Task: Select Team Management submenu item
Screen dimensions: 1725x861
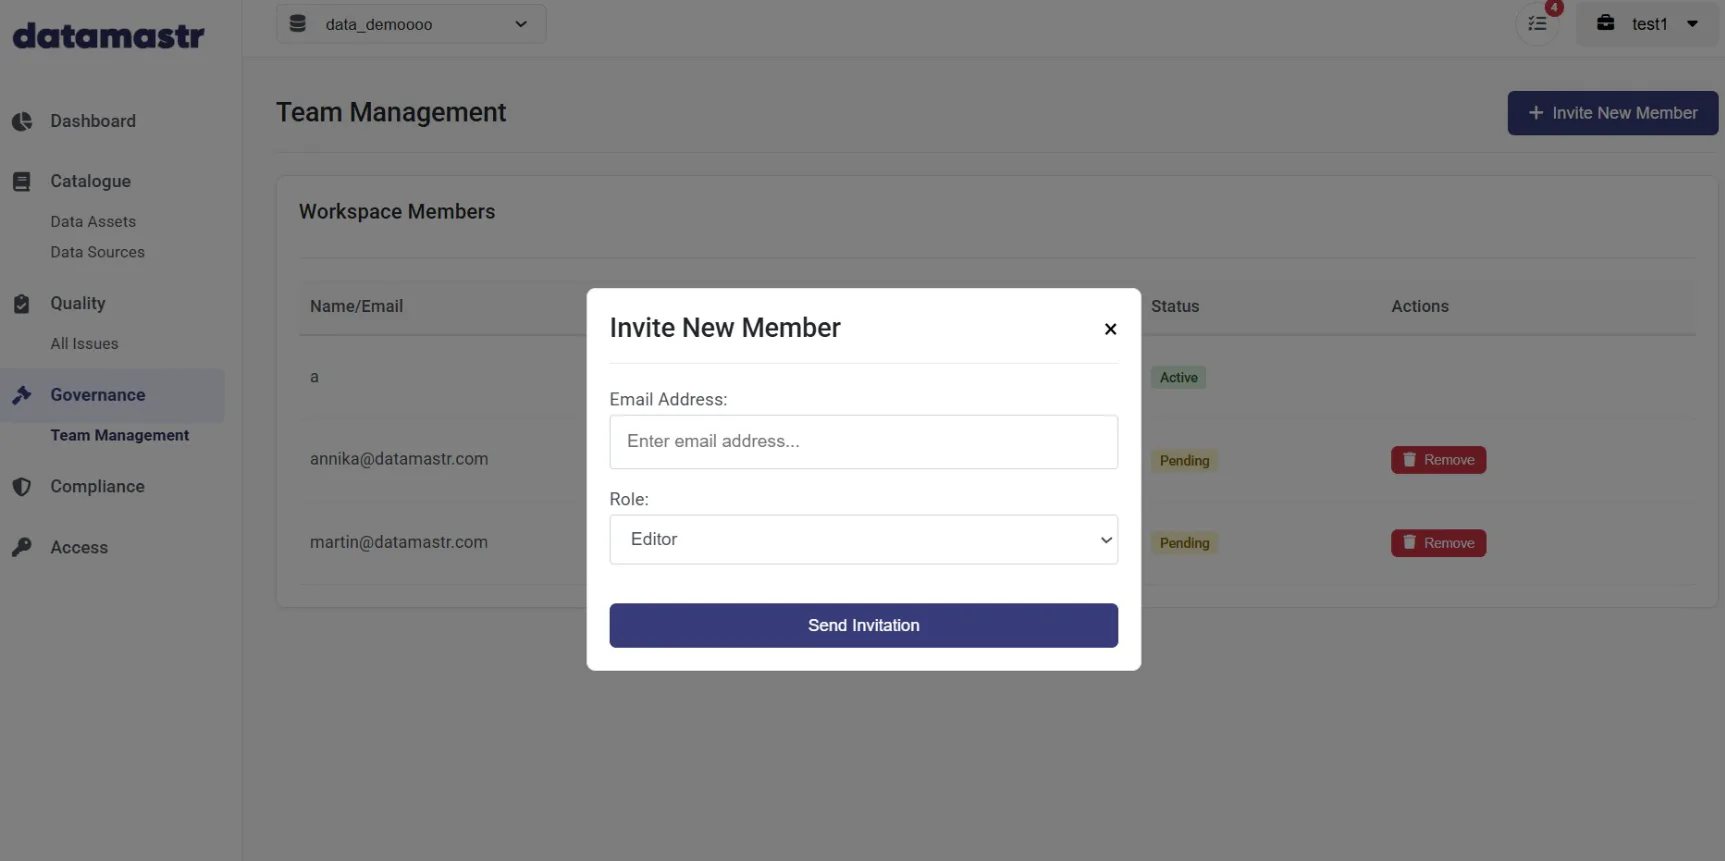Action: tap(120, 435)
